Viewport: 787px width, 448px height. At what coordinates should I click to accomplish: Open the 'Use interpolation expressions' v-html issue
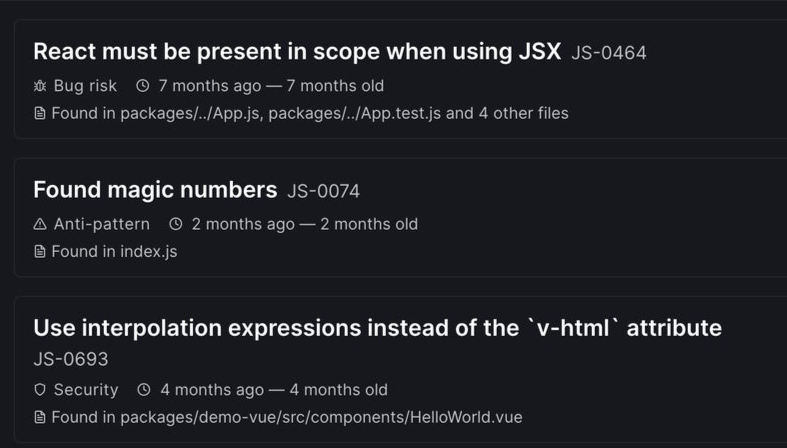click(x=377, y=328)
